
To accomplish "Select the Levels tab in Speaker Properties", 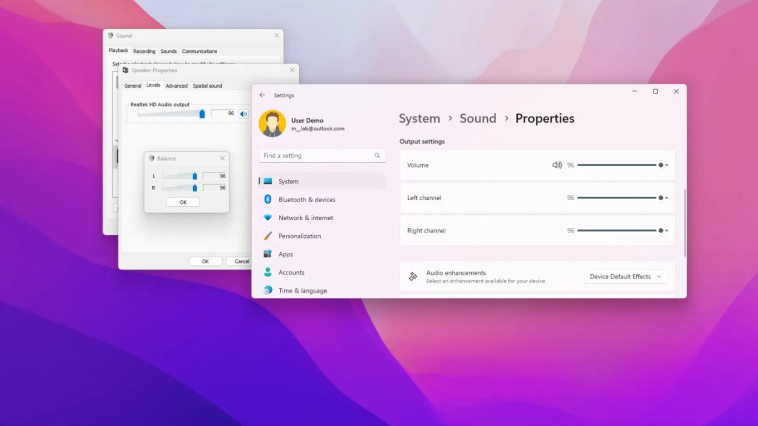I will 153,85.
